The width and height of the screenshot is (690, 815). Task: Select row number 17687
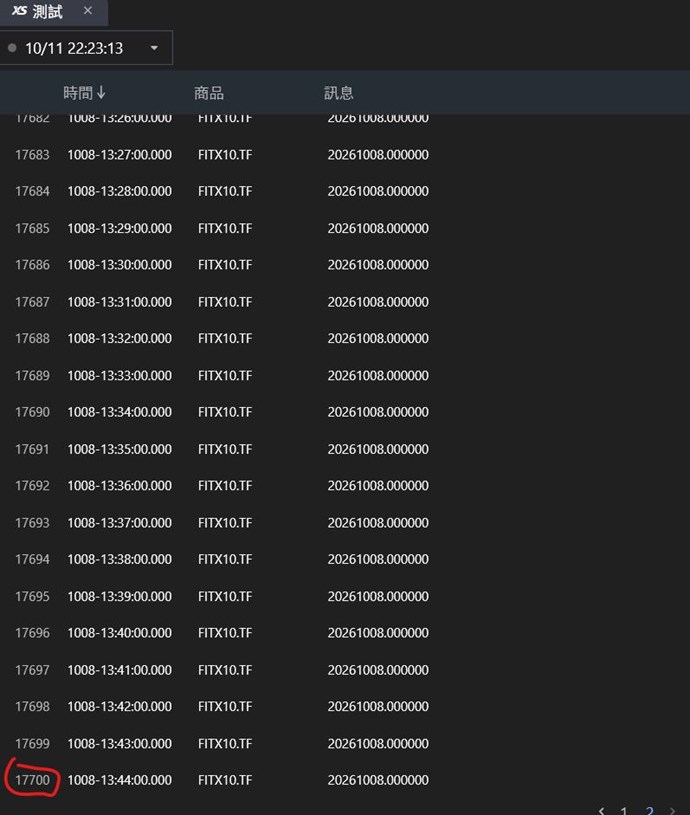32,302
